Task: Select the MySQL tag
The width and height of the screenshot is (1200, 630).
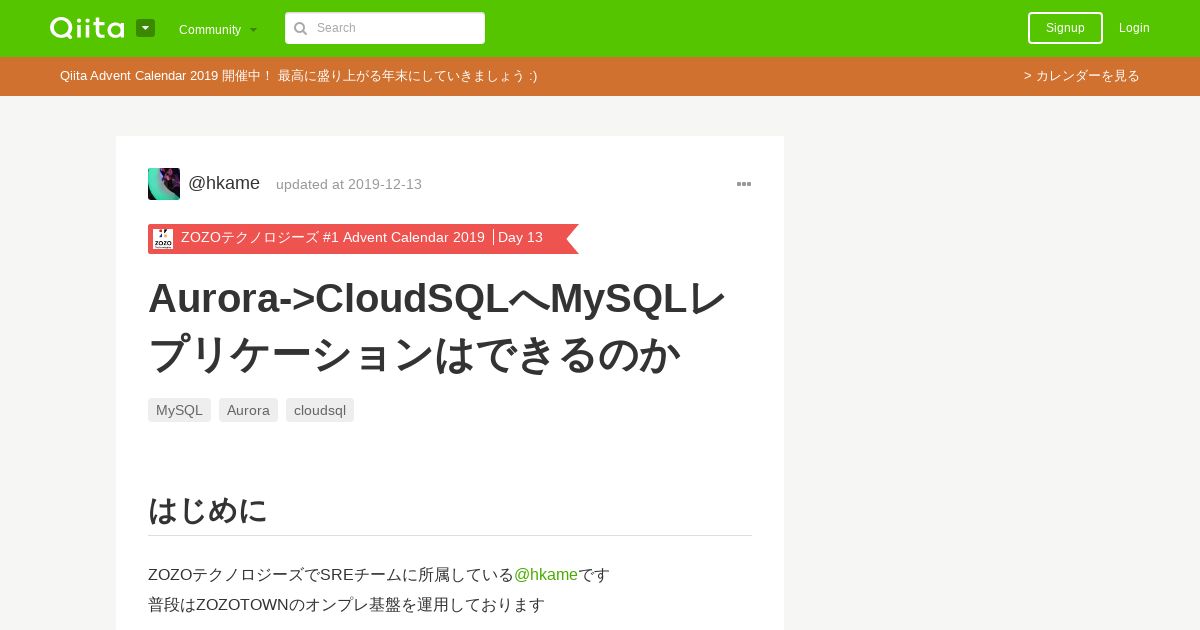Action: [x=179, y=410]
